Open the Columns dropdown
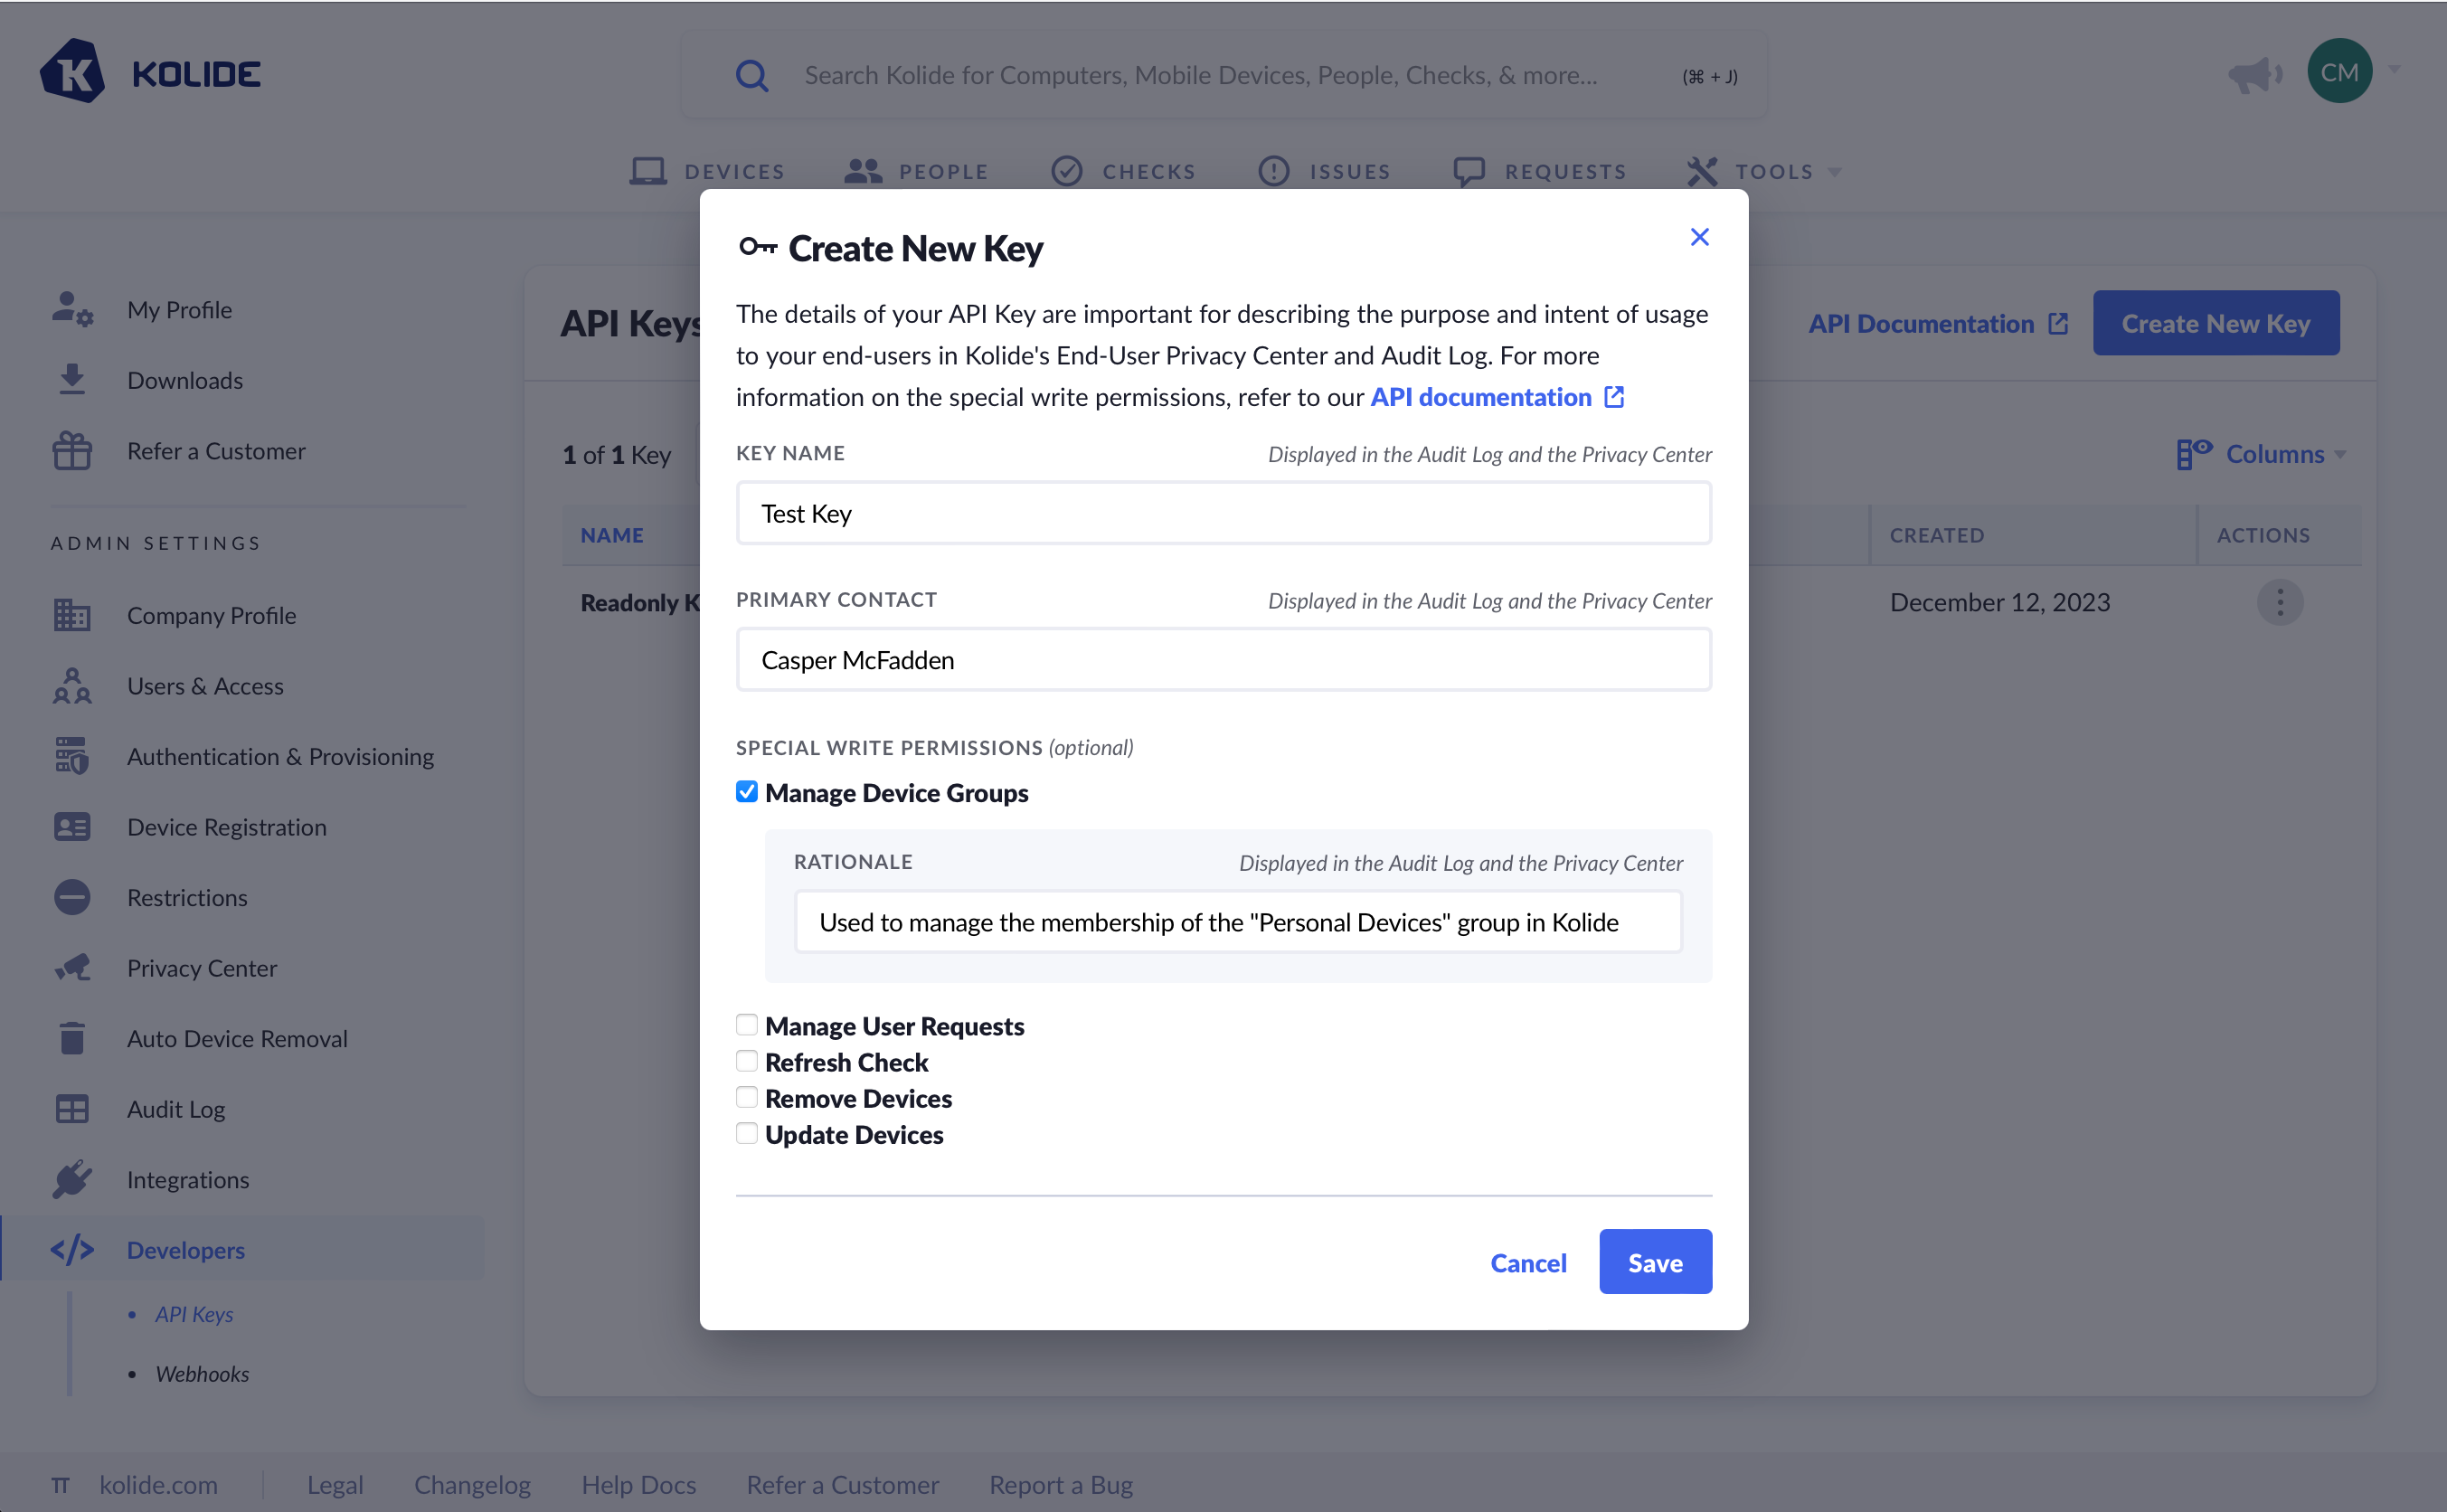This screenshot has height=1512, width=2447. pyautogui.click(x=2262, y=454)
